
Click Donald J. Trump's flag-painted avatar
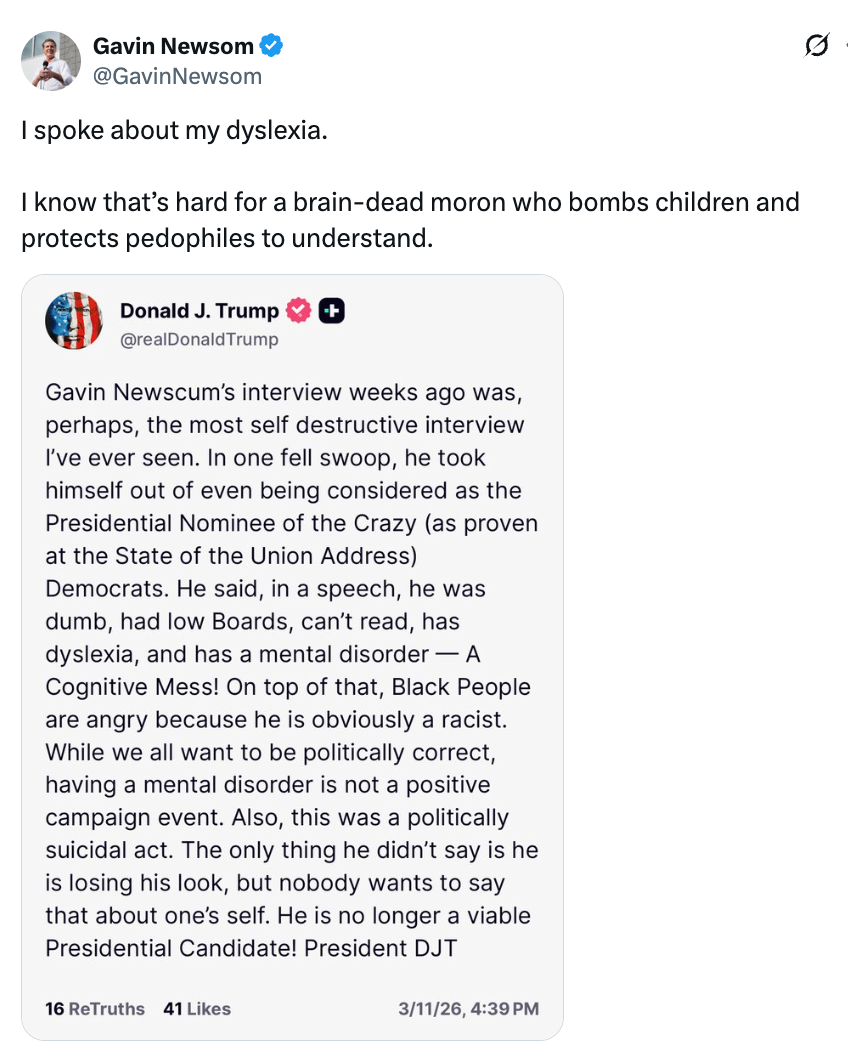[74, 320]
